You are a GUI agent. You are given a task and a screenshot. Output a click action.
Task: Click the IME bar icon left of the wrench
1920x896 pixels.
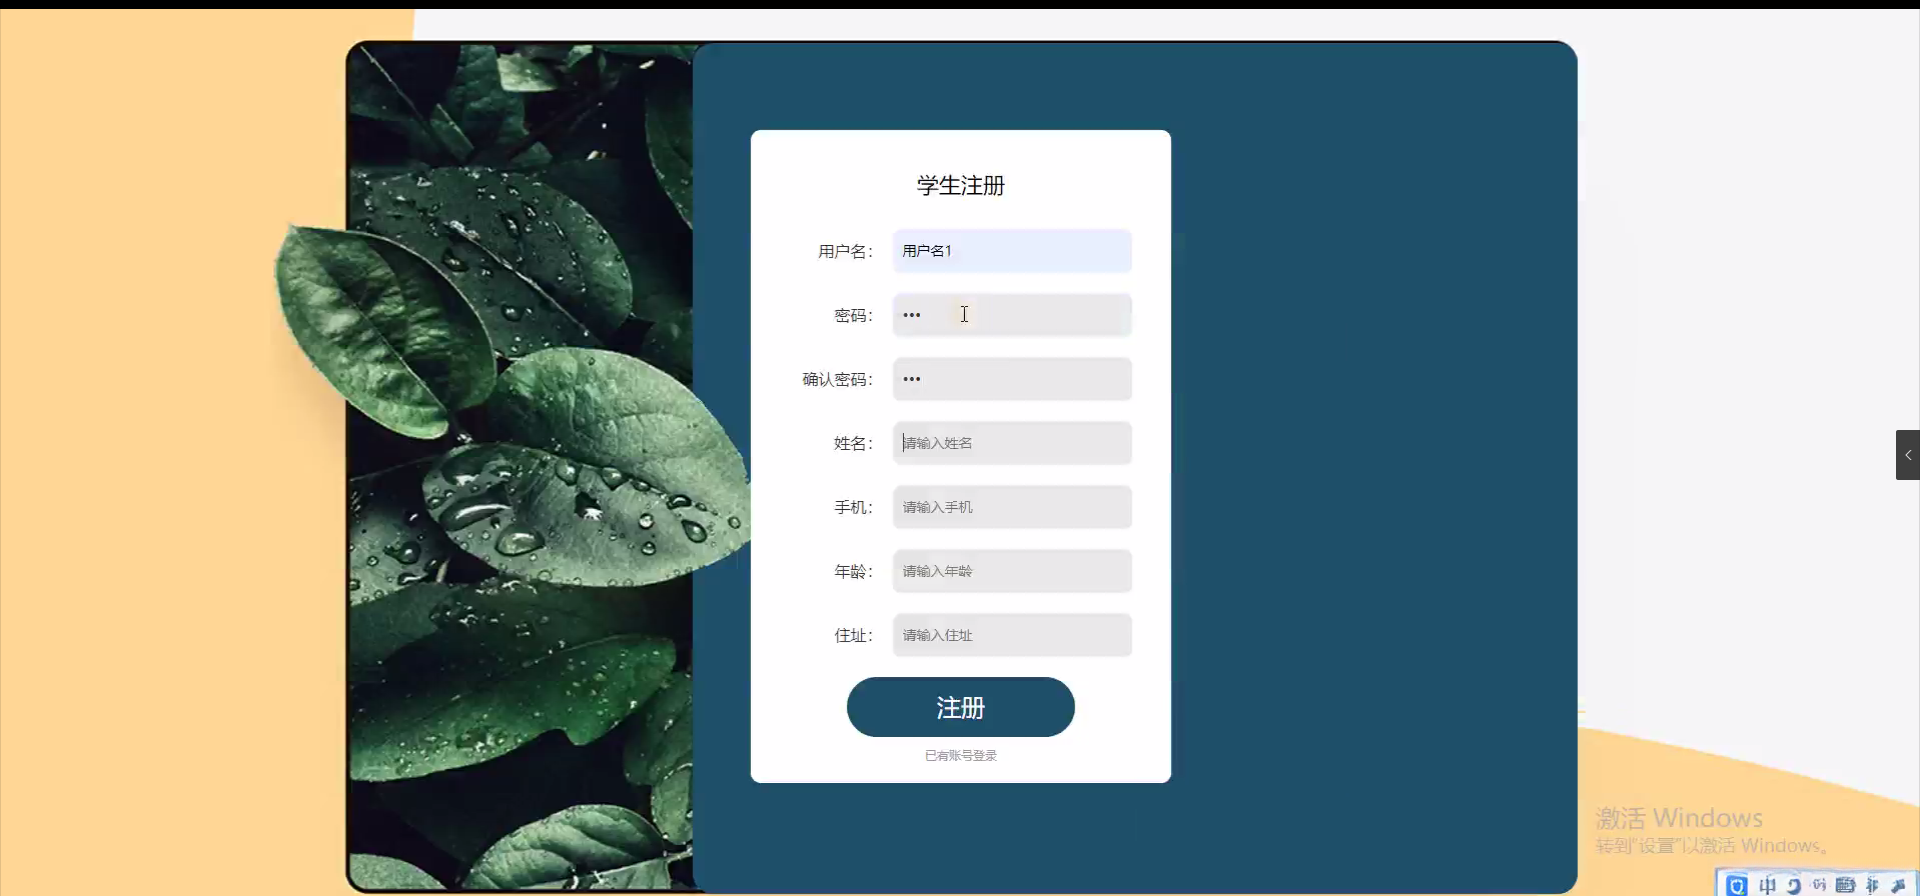(1872, 885)
